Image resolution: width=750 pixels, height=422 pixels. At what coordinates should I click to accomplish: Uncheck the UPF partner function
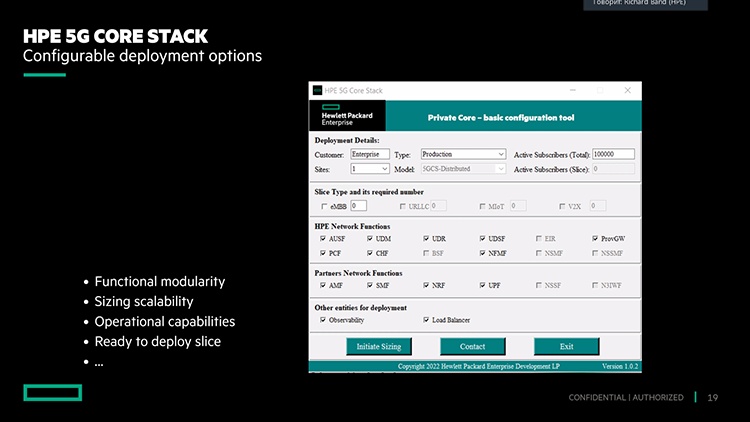(x=482, y=285)
